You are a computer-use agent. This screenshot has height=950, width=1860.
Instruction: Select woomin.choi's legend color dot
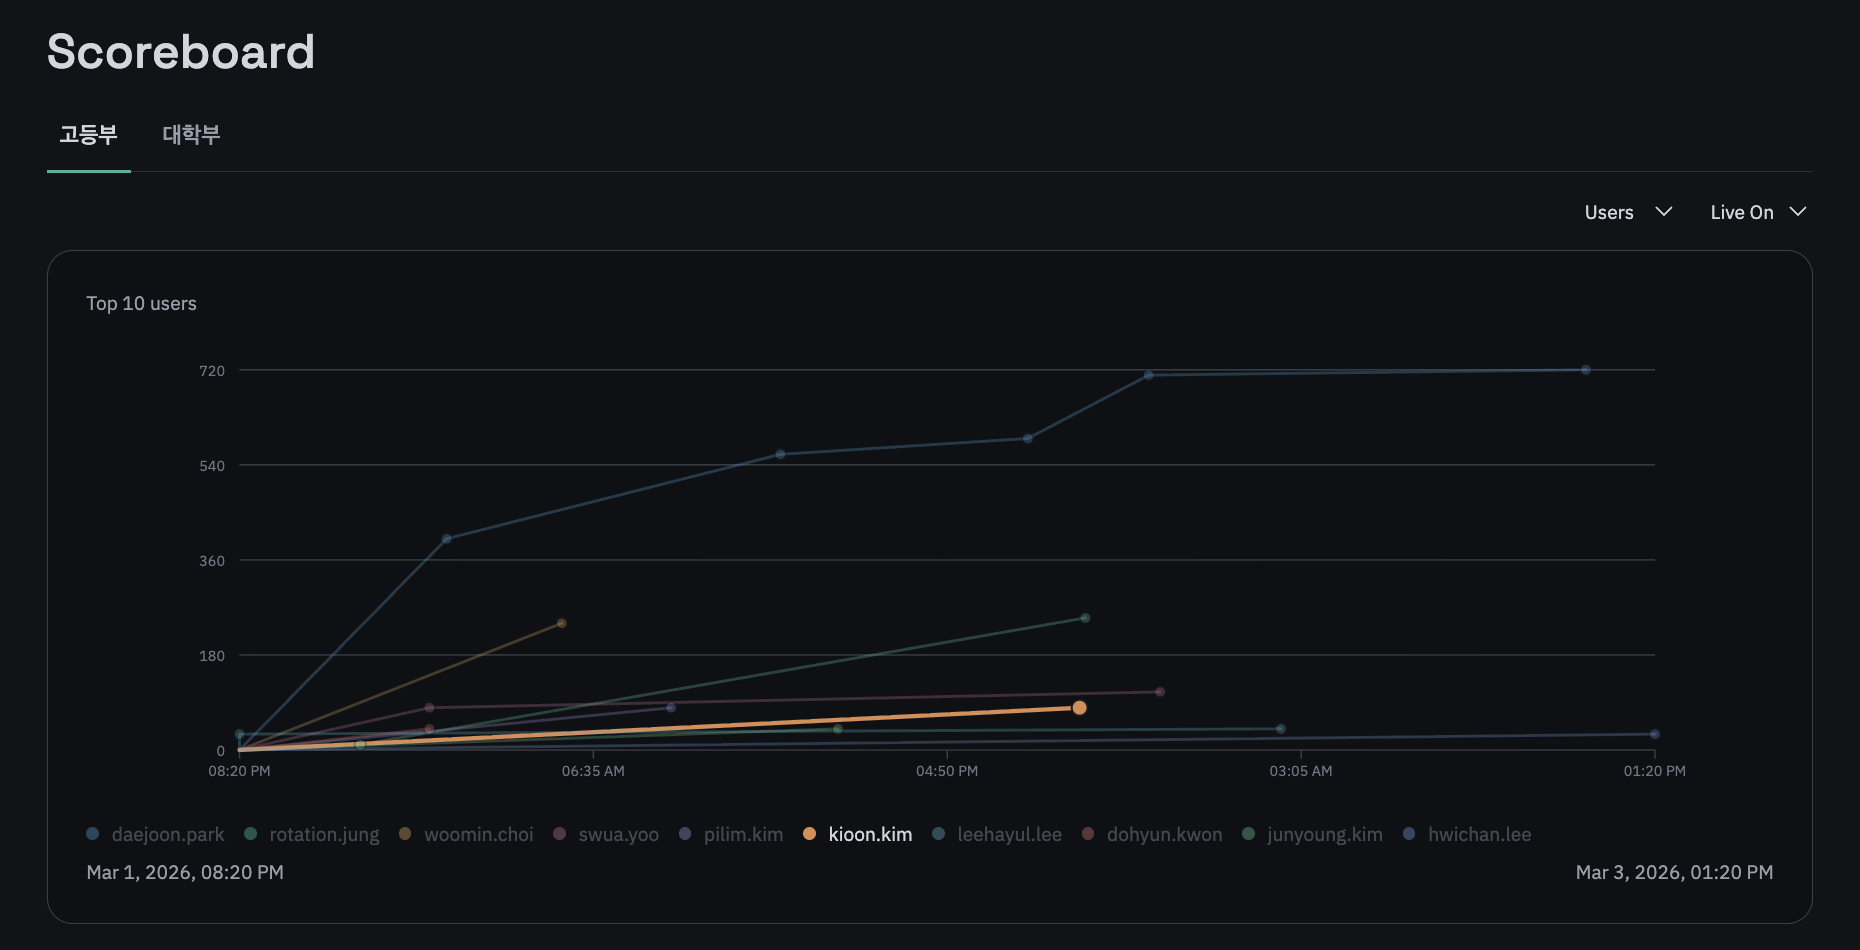point(404,833)
